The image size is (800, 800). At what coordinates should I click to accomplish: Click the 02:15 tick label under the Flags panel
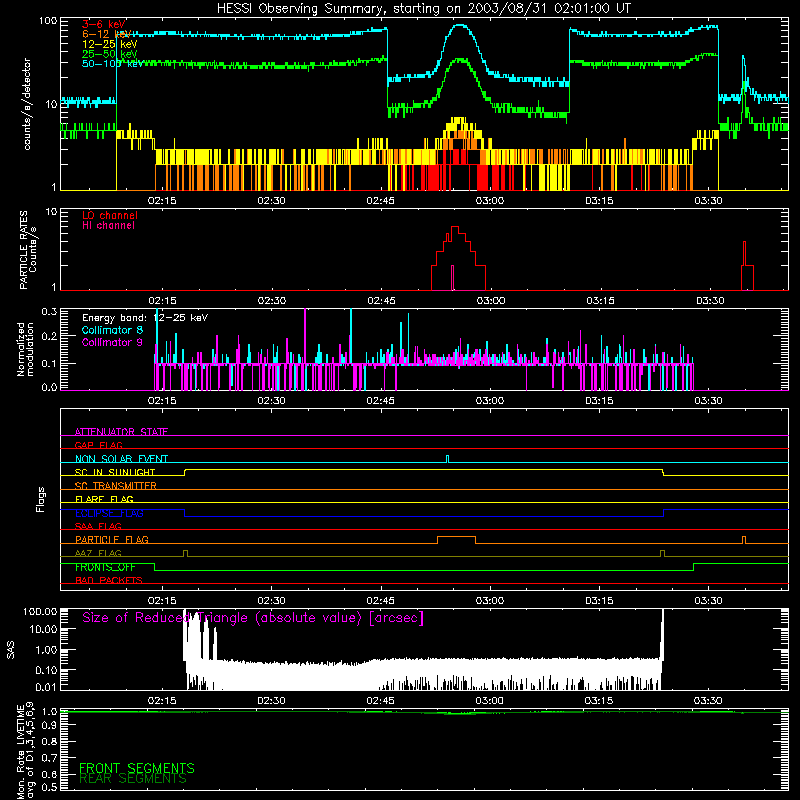162,601
